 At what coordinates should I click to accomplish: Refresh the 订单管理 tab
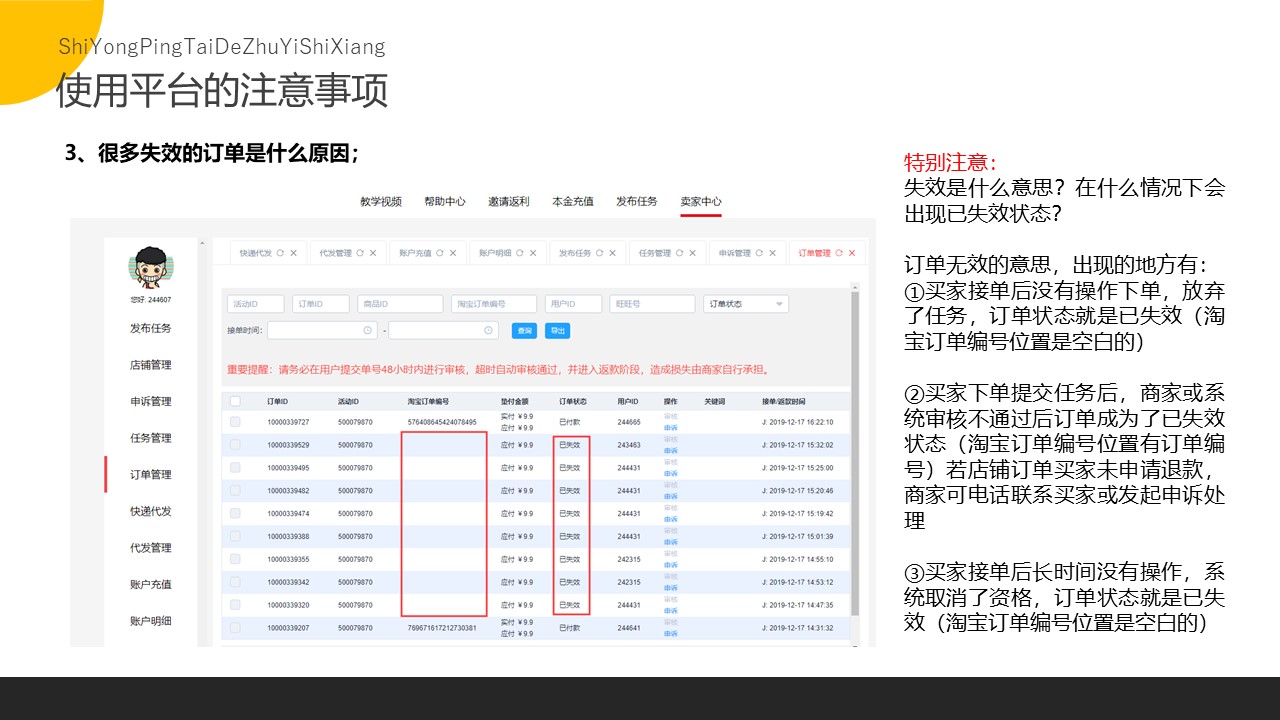coord(838,253)
